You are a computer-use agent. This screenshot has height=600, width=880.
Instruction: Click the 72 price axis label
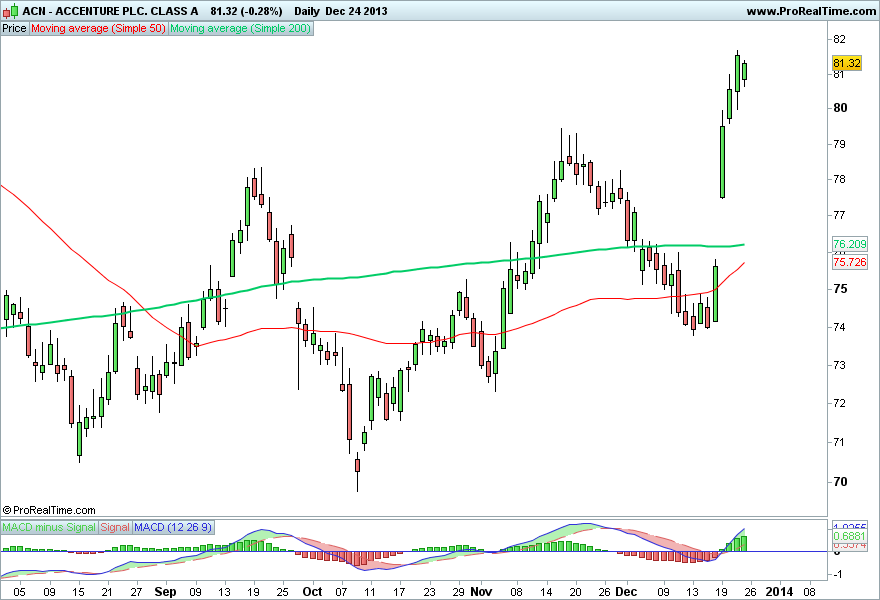point(840,404)
